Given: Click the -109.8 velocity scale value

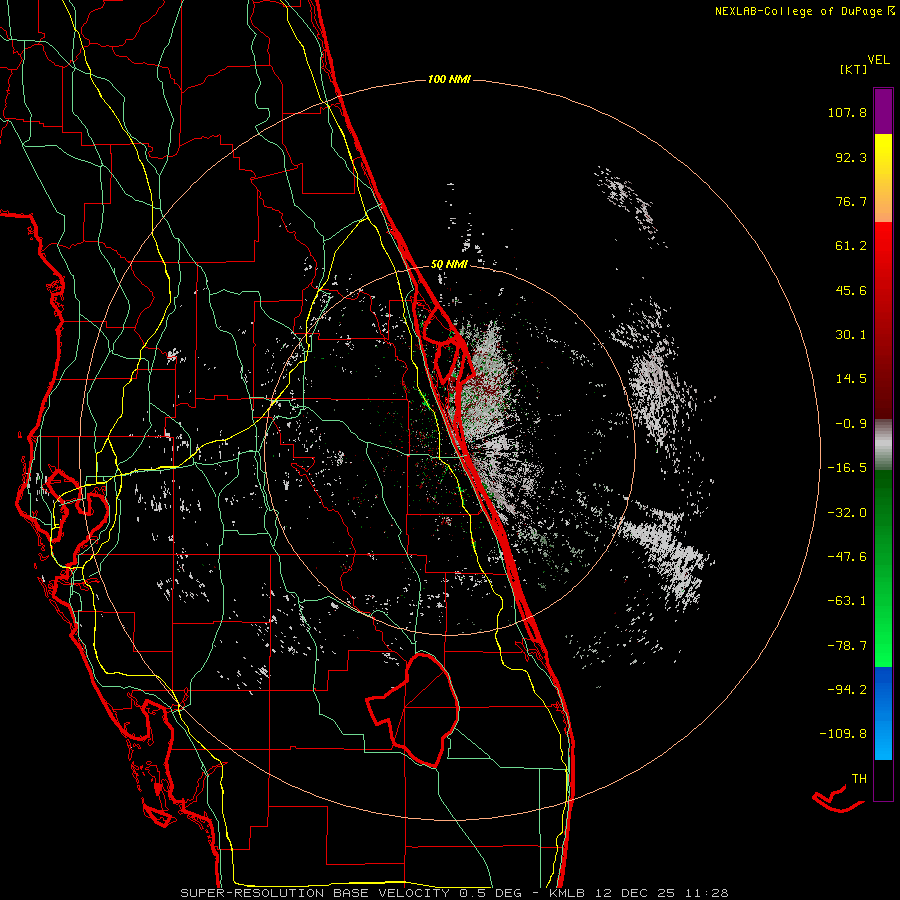Looking at the screenshot, I should (x=843, y=734).
